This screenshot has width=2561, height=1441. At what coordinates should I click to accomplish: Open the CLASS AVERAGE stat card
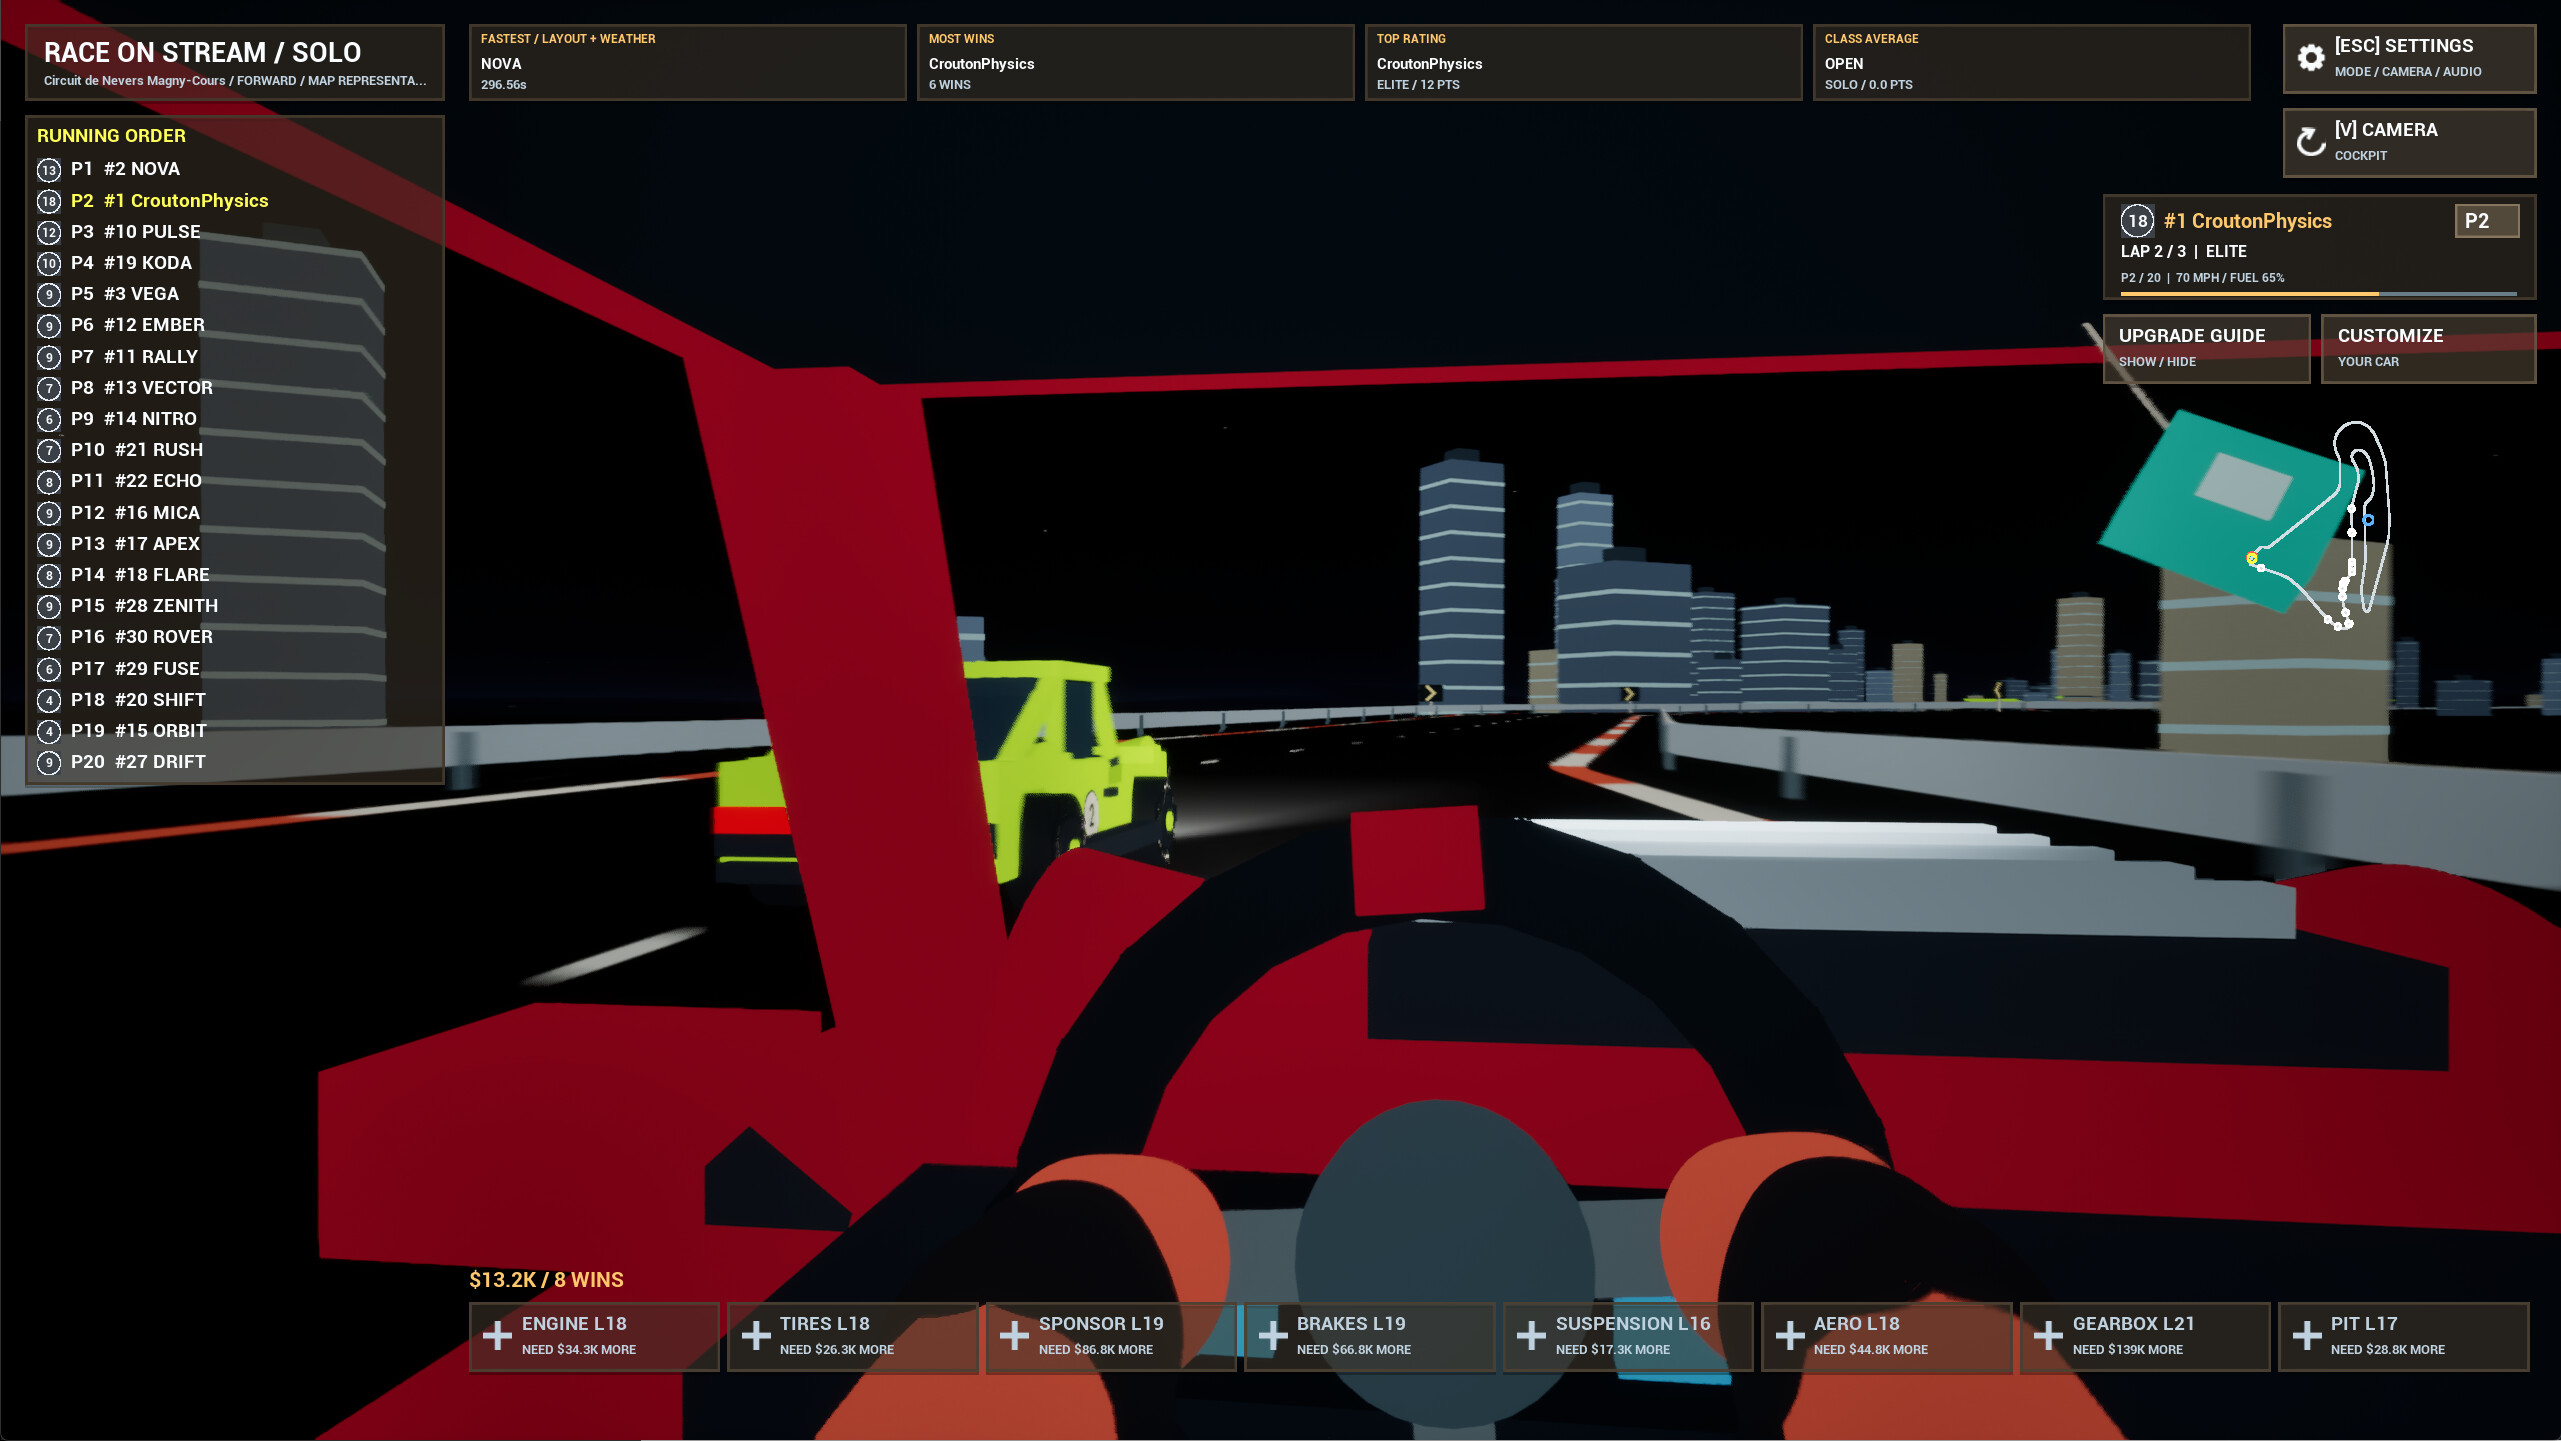[2031, 62]
